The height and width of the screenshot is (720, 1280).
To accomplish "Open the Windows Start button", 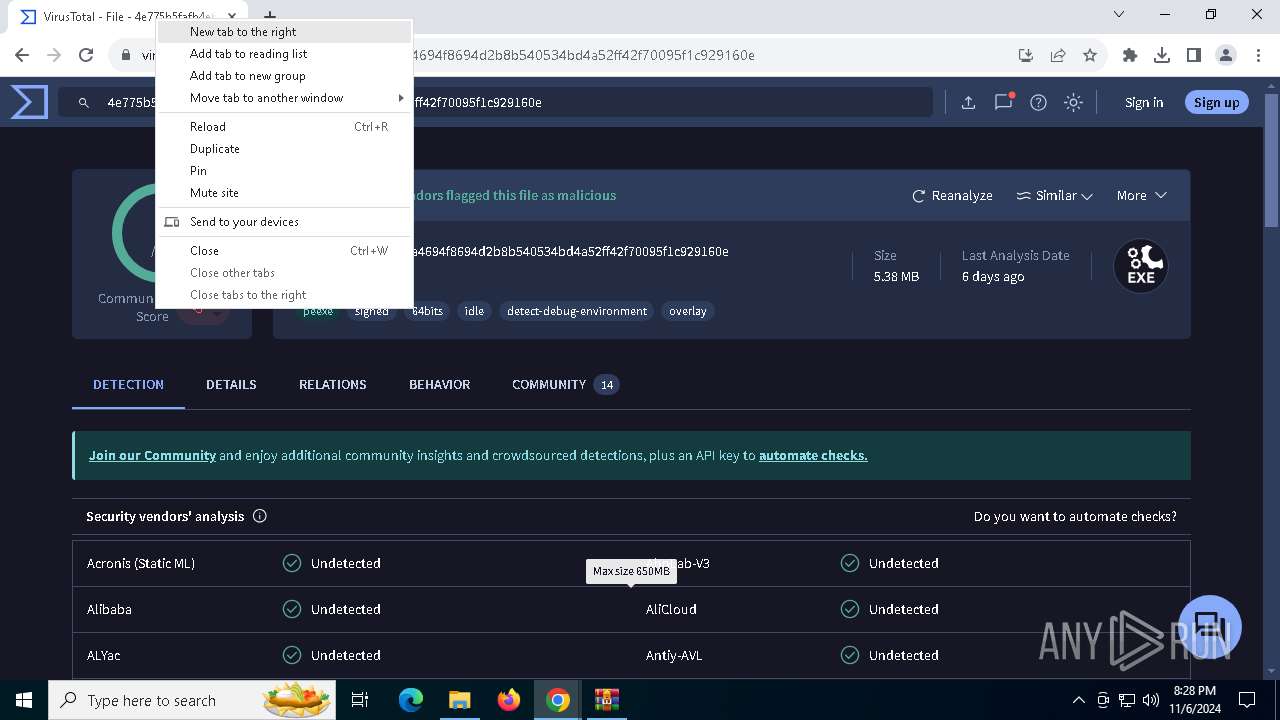I will tap(24, 700).
